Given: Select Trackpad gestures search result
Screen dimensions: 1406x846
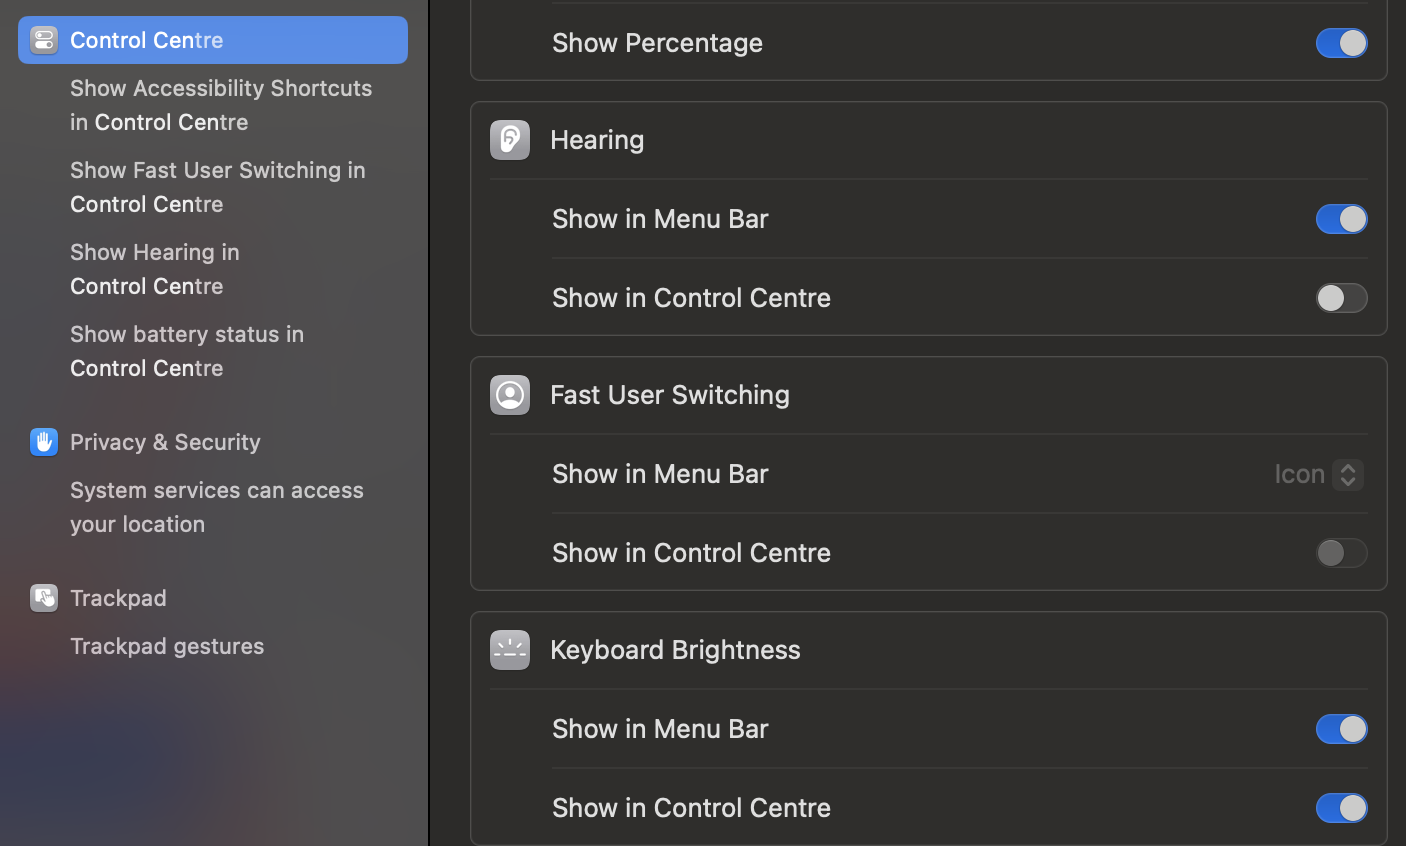Looking at the screenshot, I should point(167,646).
